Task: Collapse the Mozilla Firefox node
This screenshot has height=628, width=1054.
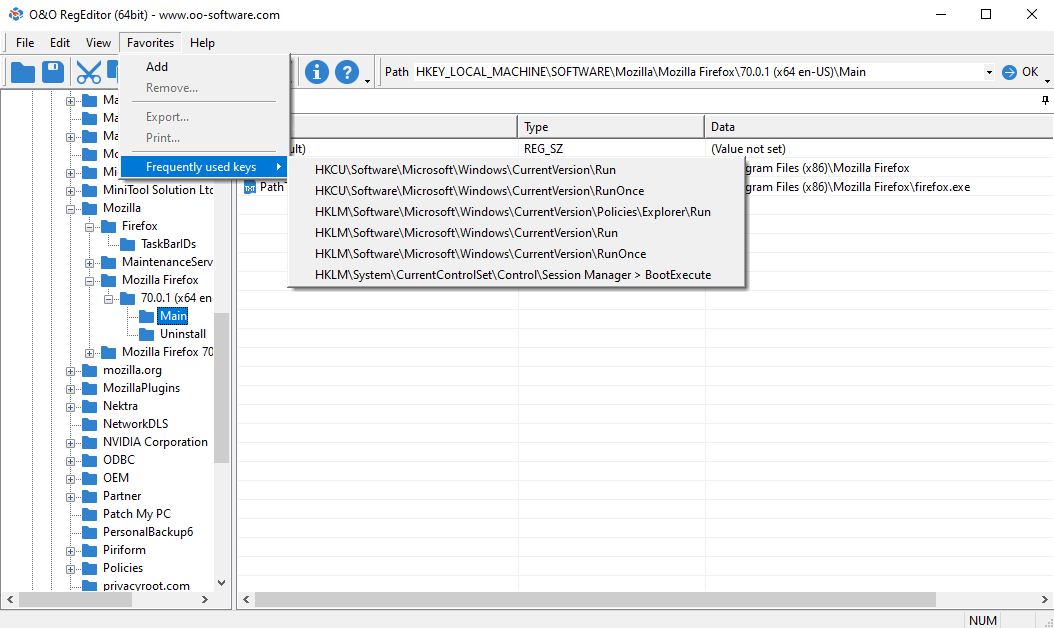Action: tap(89, 281)
